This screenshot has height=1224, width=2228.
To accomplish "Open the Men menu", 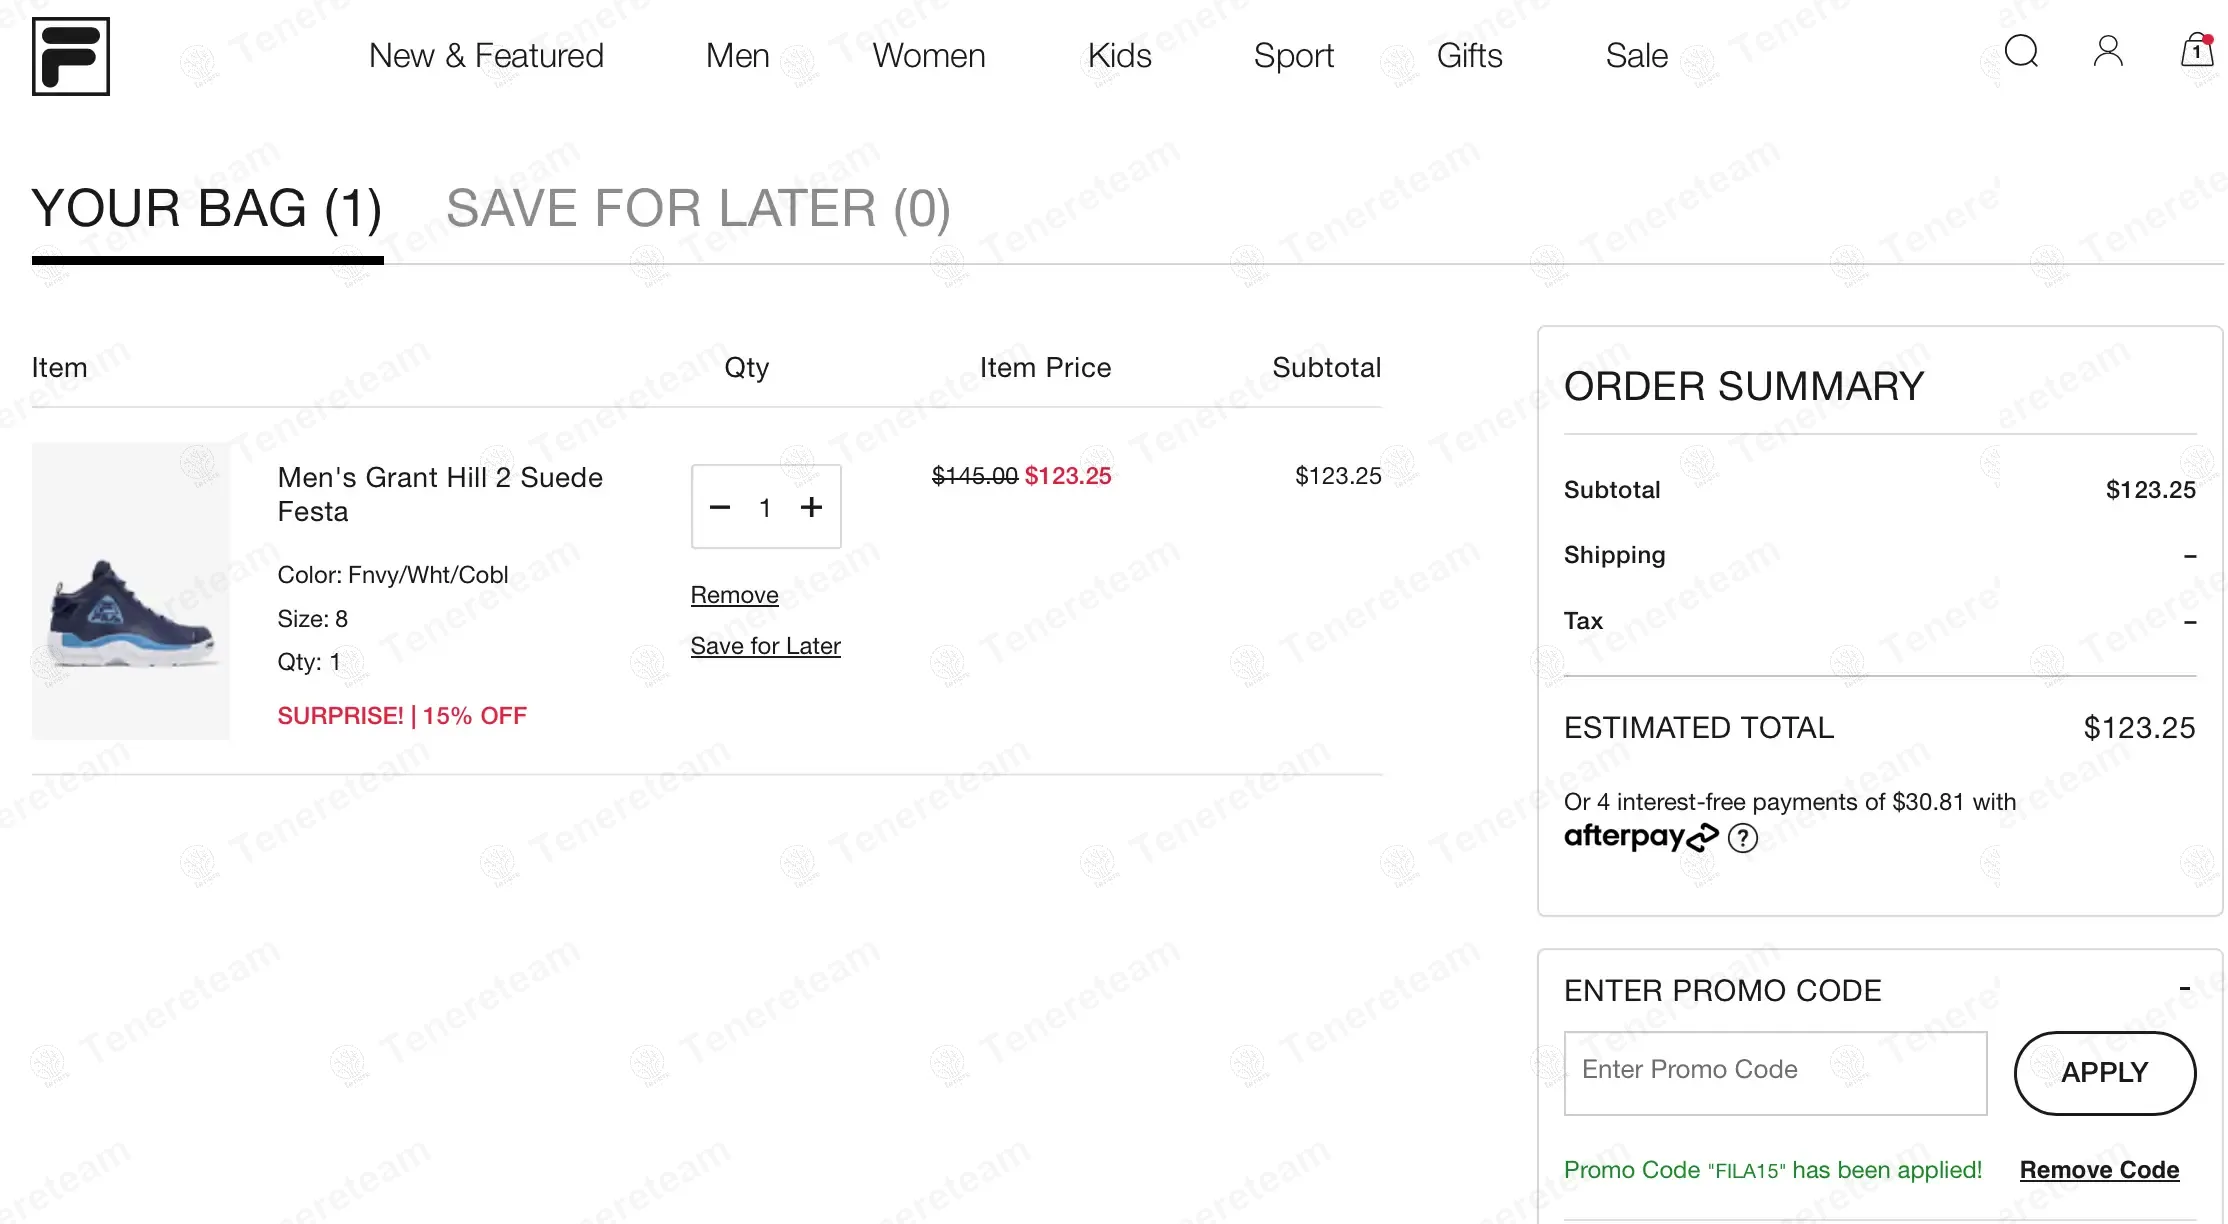I will pyautogui.click(x=737, y=56).
